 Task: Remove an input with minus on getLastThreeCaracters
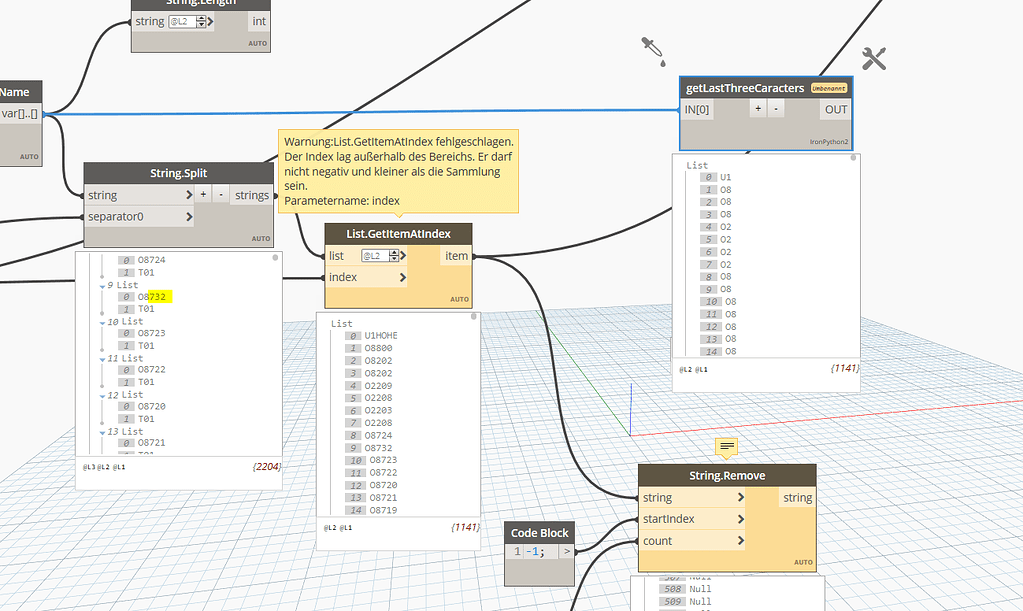(775, 108)
